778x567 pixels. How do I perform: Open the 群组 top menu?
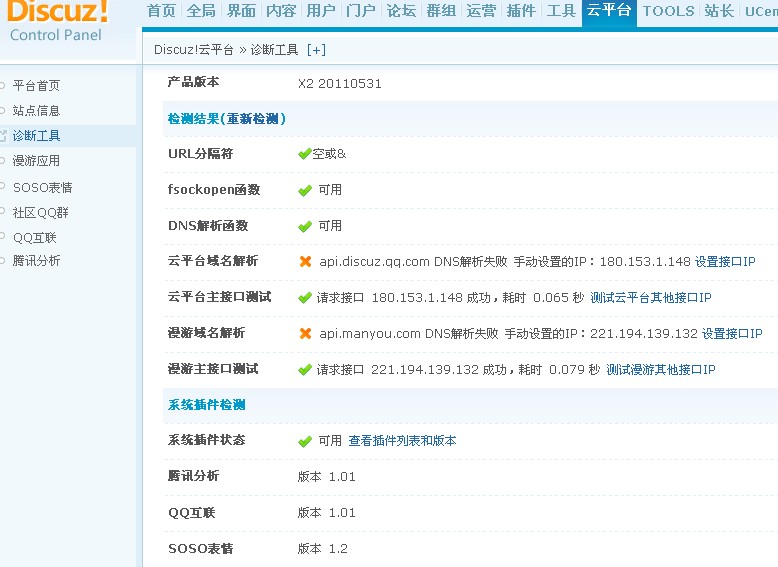pyautogui.click(x=441, y=10)
